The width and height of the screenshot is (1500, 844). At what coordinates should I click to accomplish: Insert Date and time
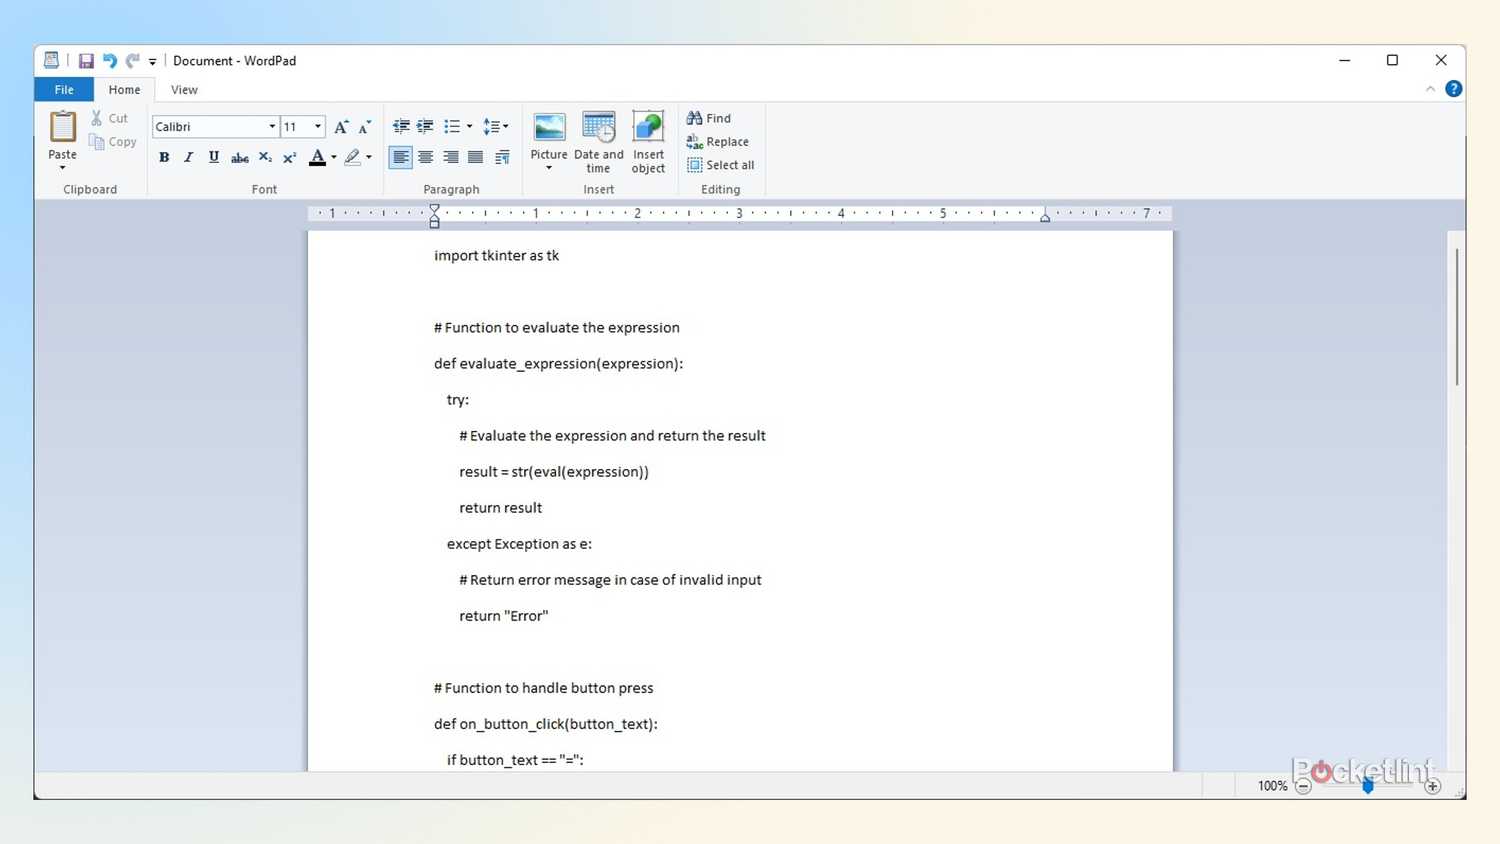(x=598, y=140)
